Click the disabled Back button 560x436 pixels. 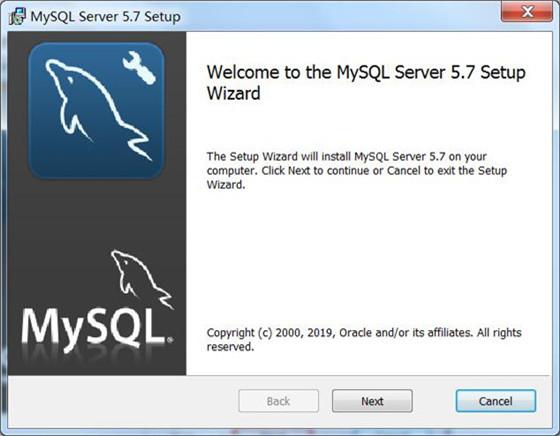pos(279,401)
